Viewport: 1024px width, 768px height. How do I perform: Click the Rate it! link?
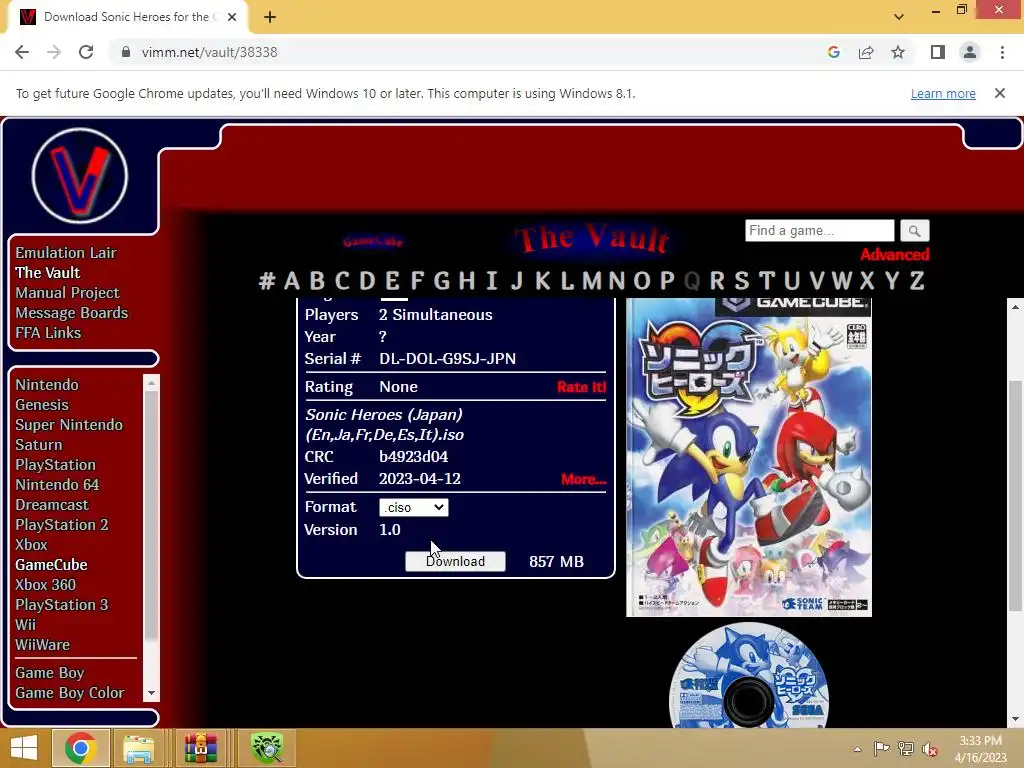581,387
